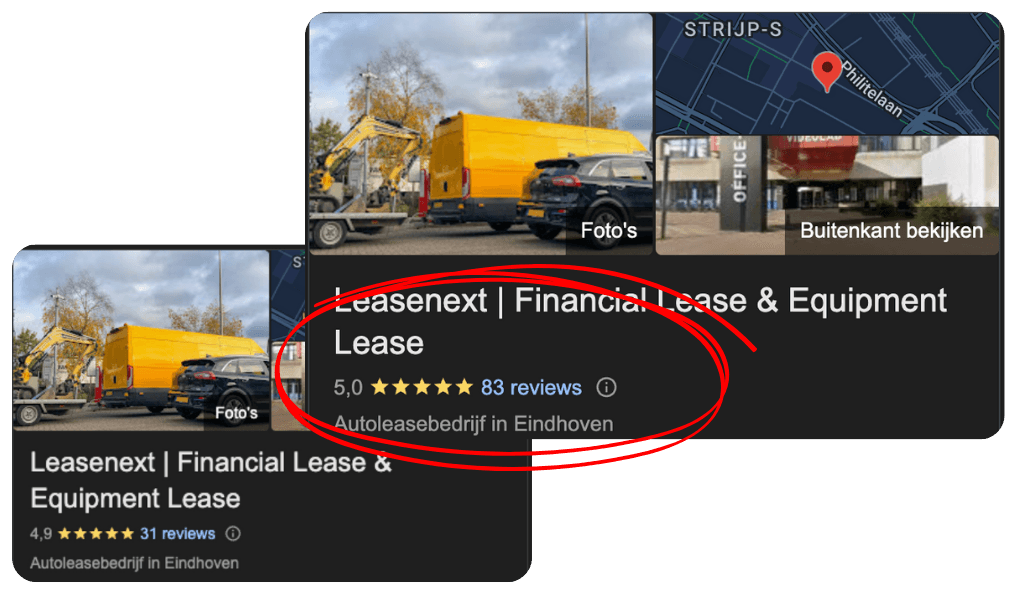Viewport: 1024px width, 600px height.
Task: Click info icon beside 83 reviews
Action: 606,388
